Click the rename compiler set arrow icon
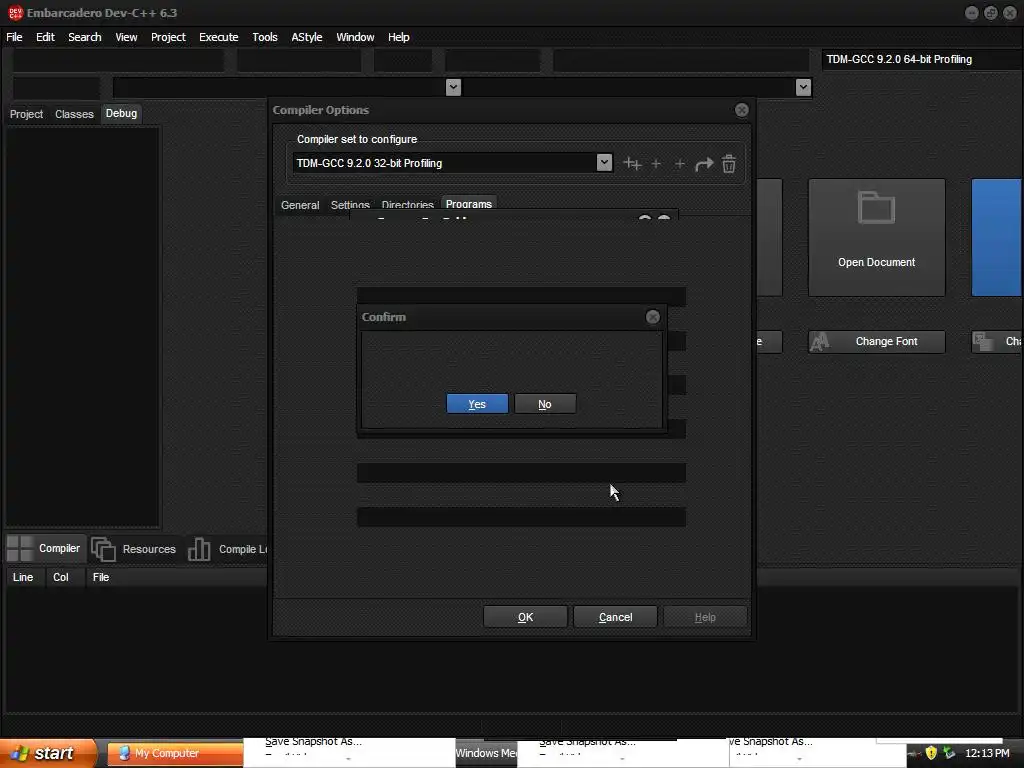The height and width of the screenshot is (768, 1024). coord(704,163)
